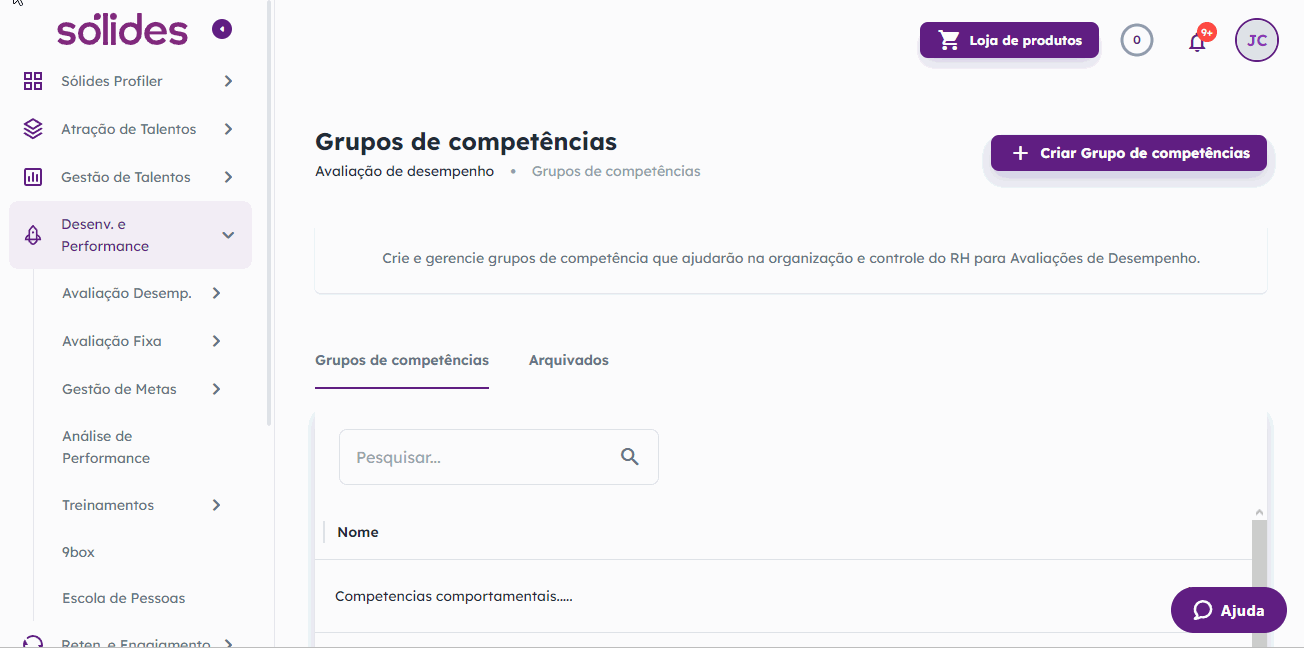Open the notifications bell
Image resolution: width=1304 pixels, height=648 pixels.
point(1197,41)
